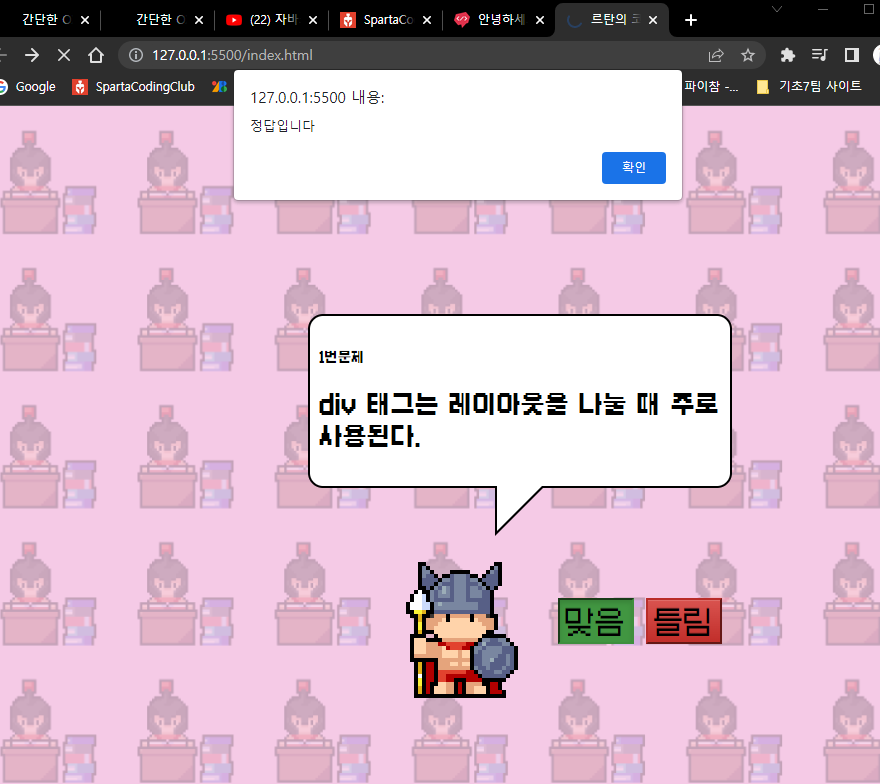Switch to first 간단한 tab
The image size is (880, 784).
pyautogui.click(x=45, y=20)
